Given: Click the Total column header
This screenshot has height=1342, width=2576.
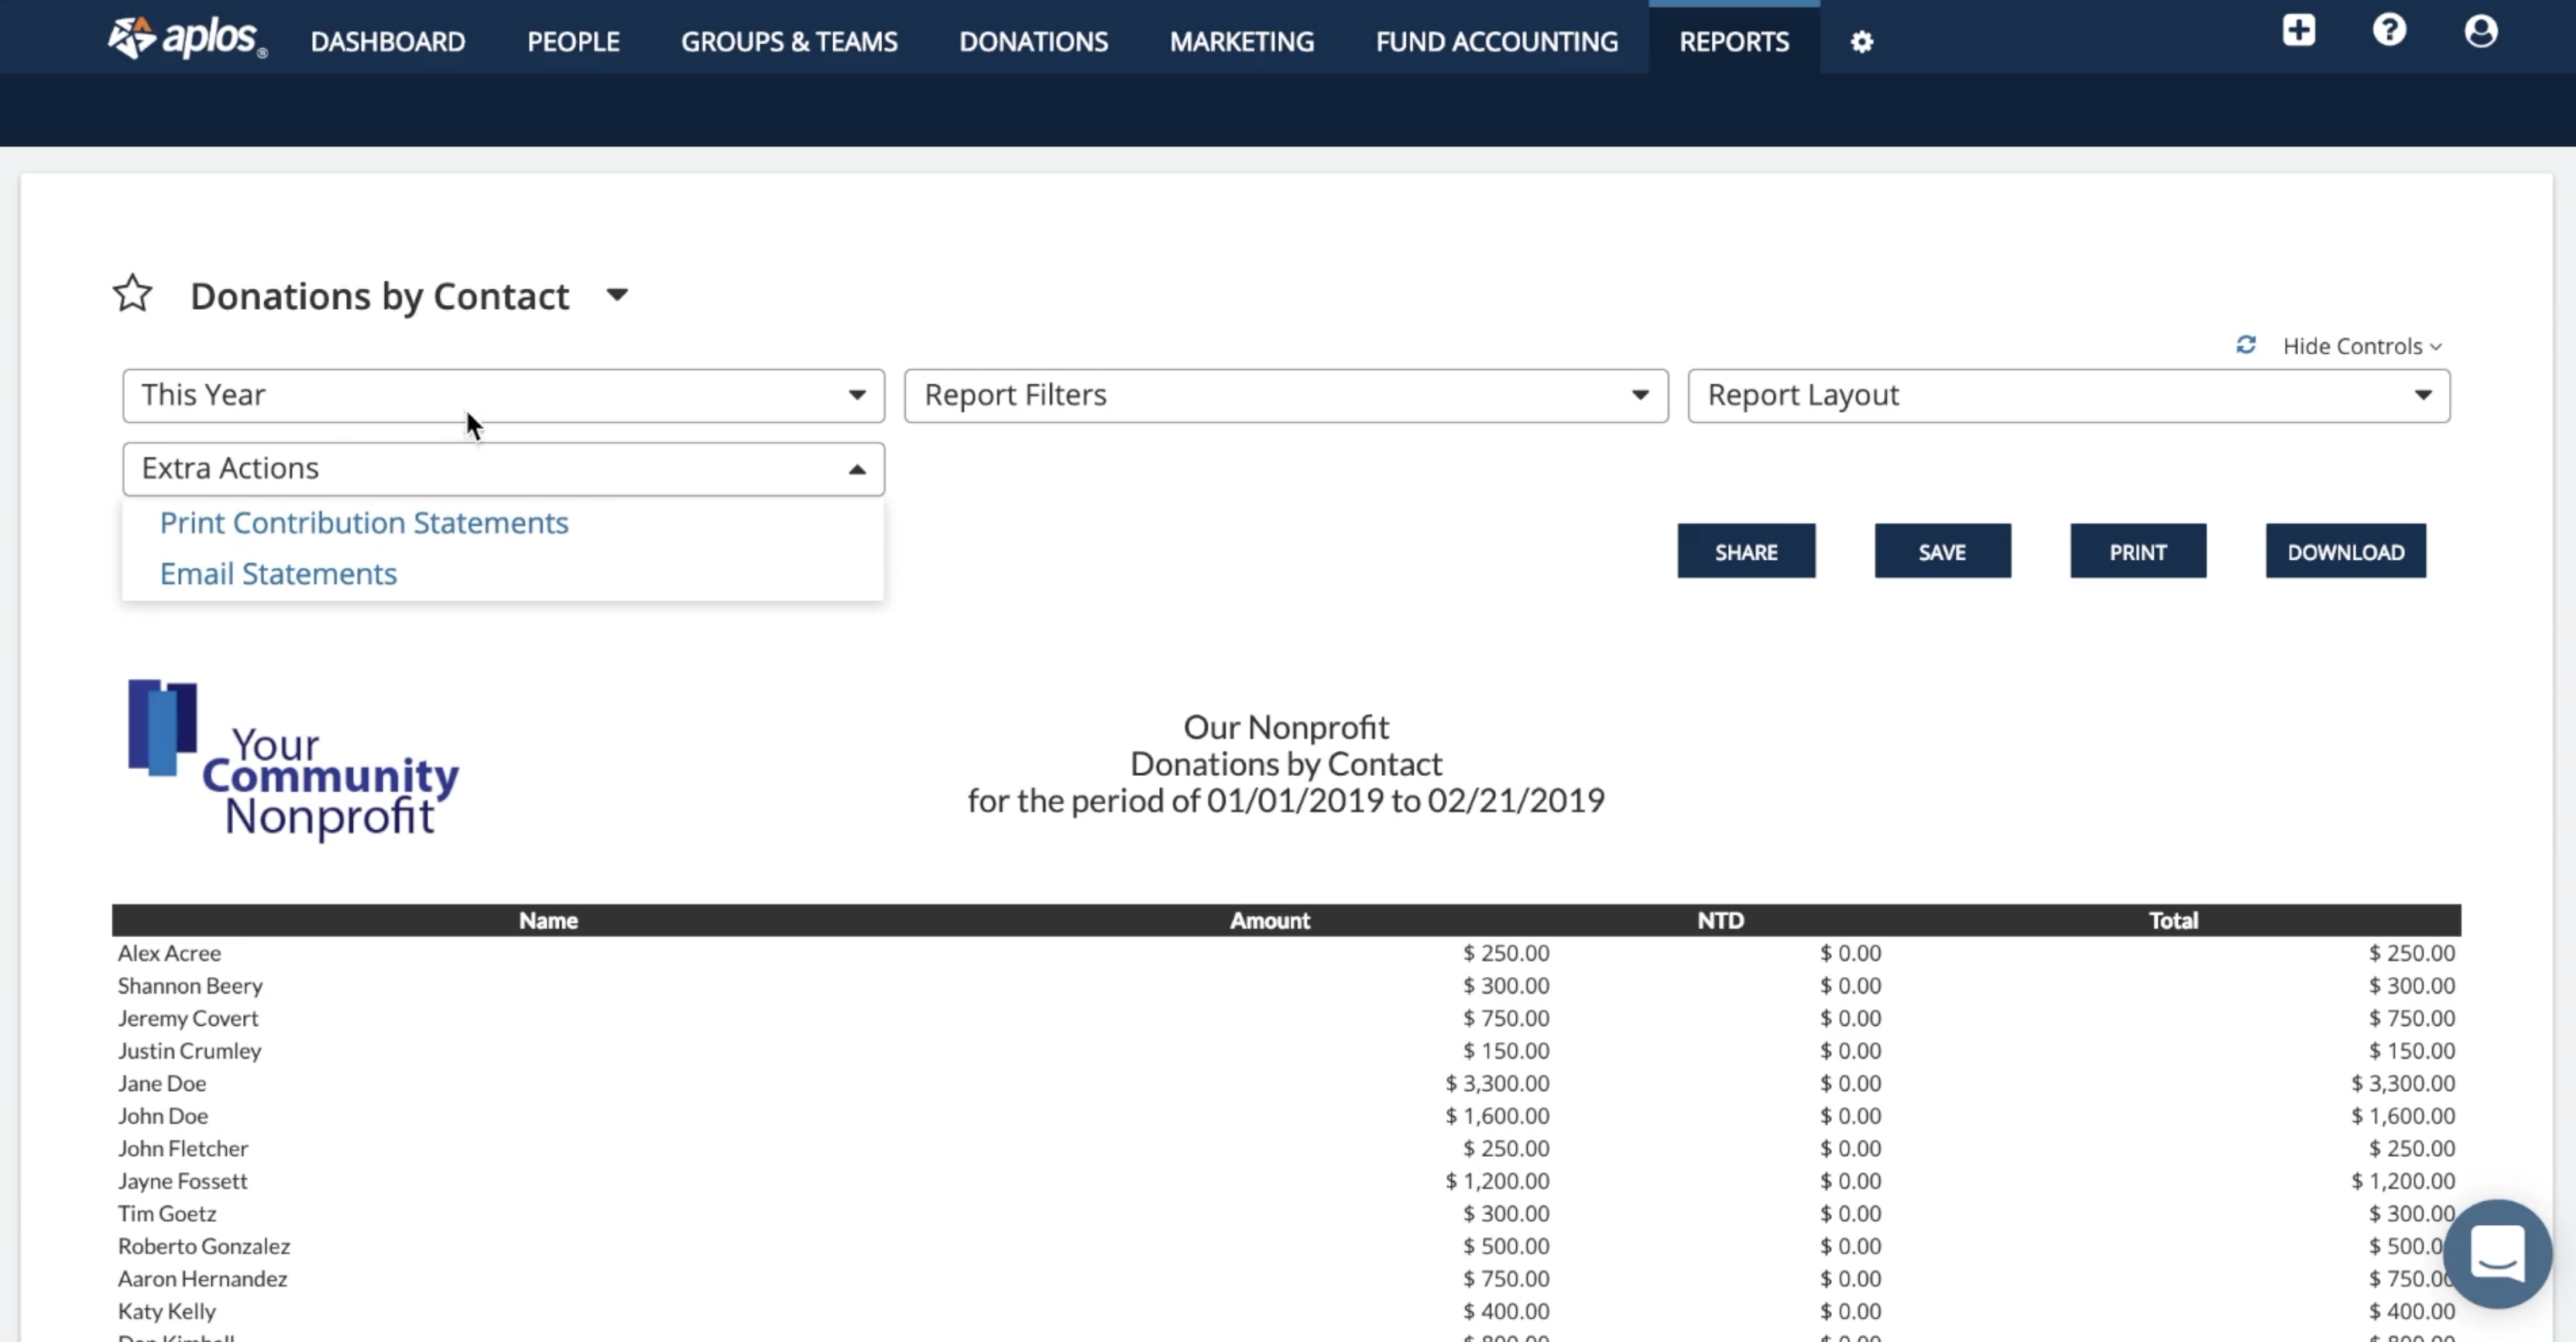Looking at the screenshot, I should [x=2172, y=920].
